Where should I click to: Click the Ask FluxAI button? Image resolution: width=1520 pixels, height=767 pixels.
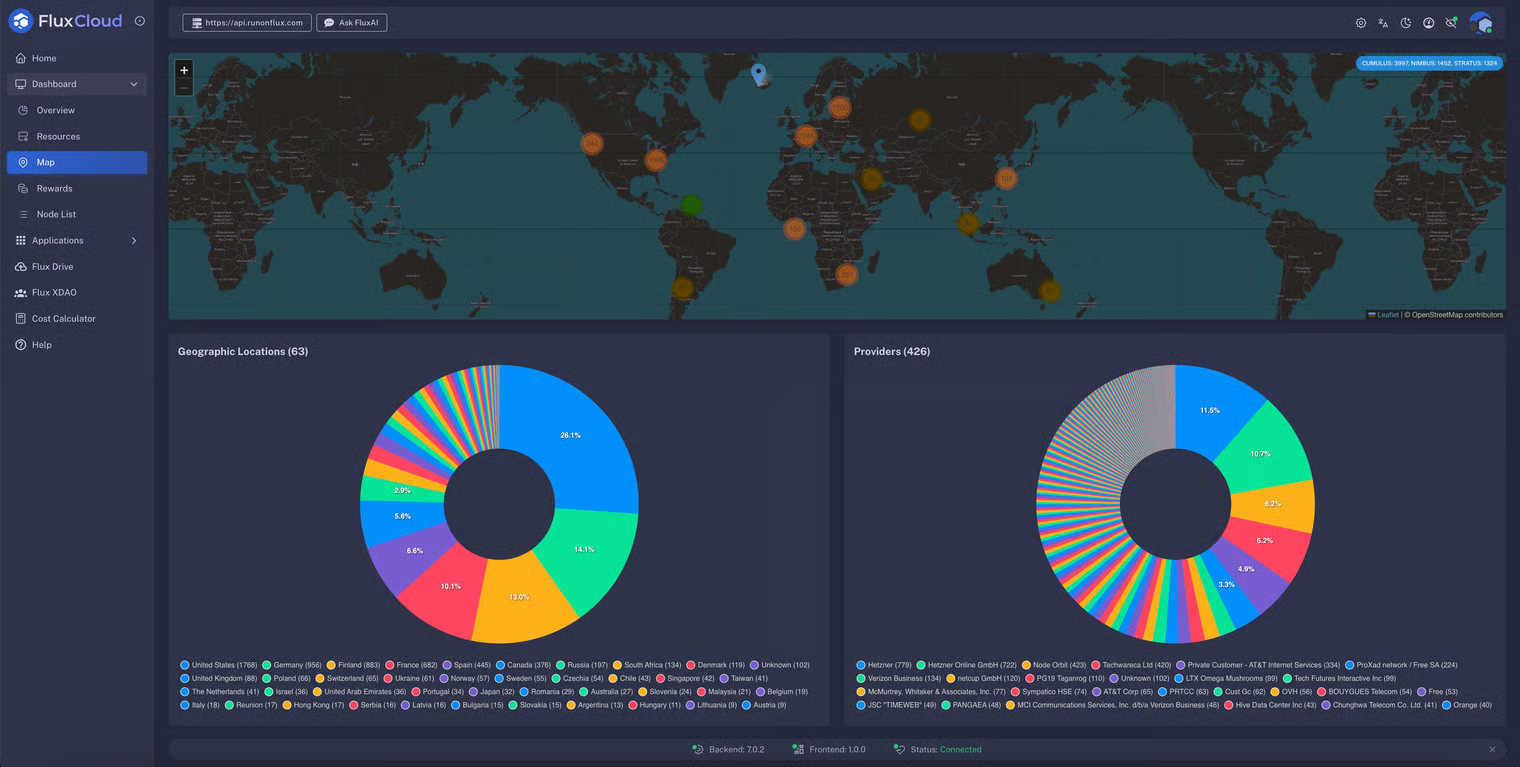(352, 23)
